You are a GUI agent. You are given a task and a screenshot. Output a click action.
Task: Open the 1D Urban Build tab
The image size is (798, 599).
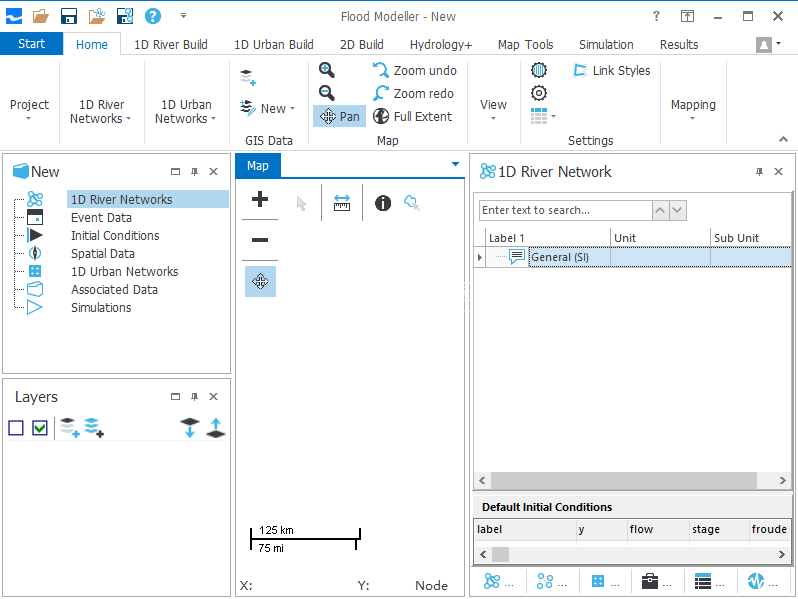(274, 44)
